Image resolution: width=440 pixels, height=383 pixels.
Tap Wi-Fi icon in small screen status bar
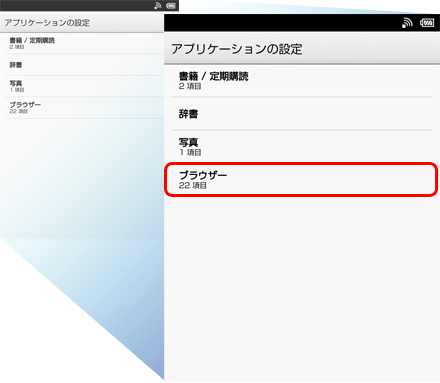tap(158, 6)
